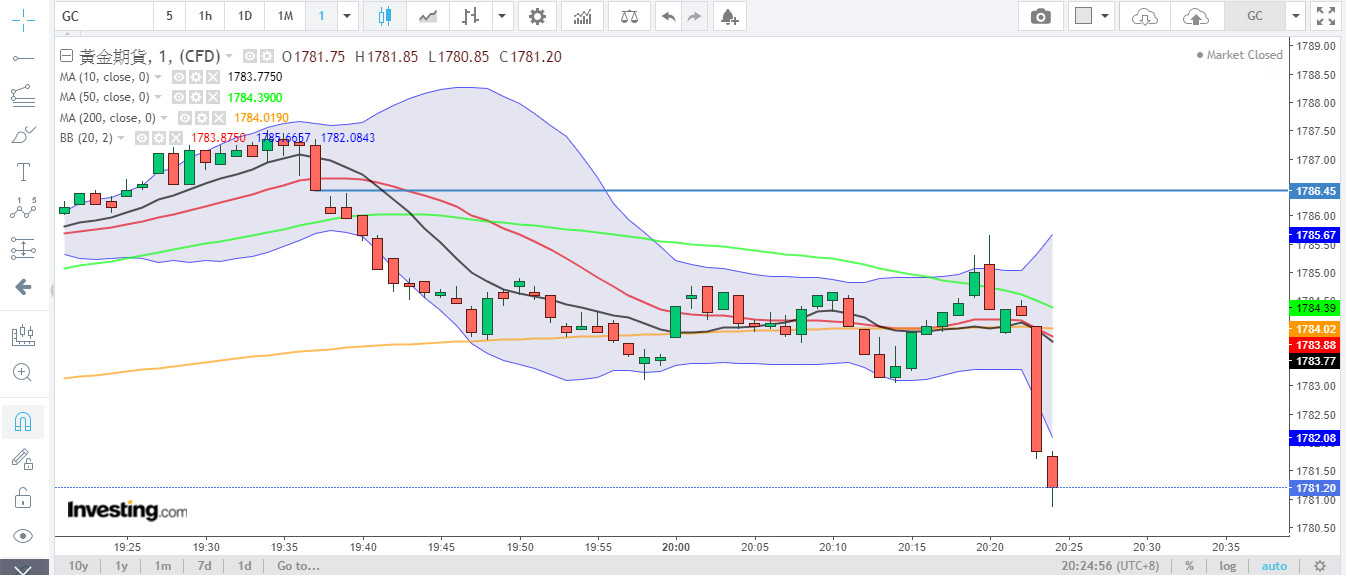Toggle auto scale at the bottom right
Viewport: 1363px width, 575px height.
[x=1274, y=566]
